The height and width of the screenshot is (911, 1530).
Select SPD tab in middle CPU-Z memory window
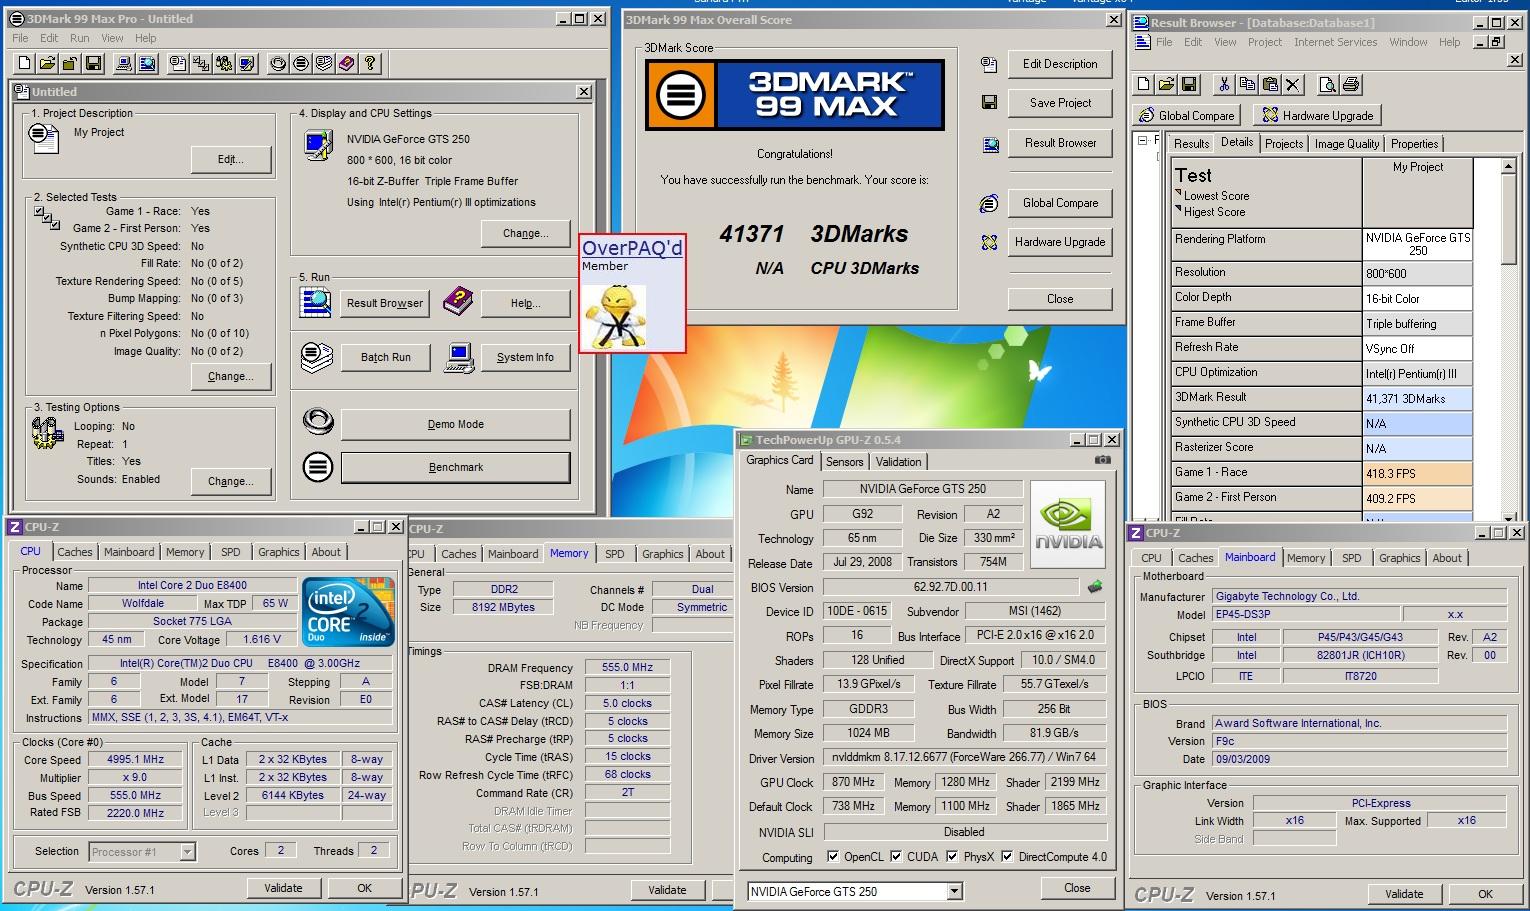pyautogui.click(x=614, y=554)
